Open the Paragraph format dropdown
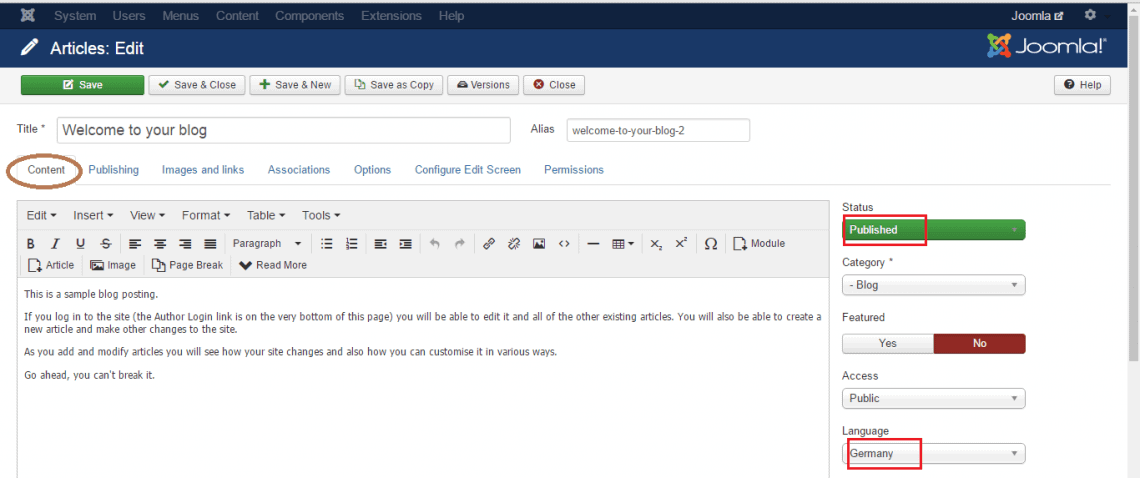This screenshot has width=1140, height=478. point(266,244)
